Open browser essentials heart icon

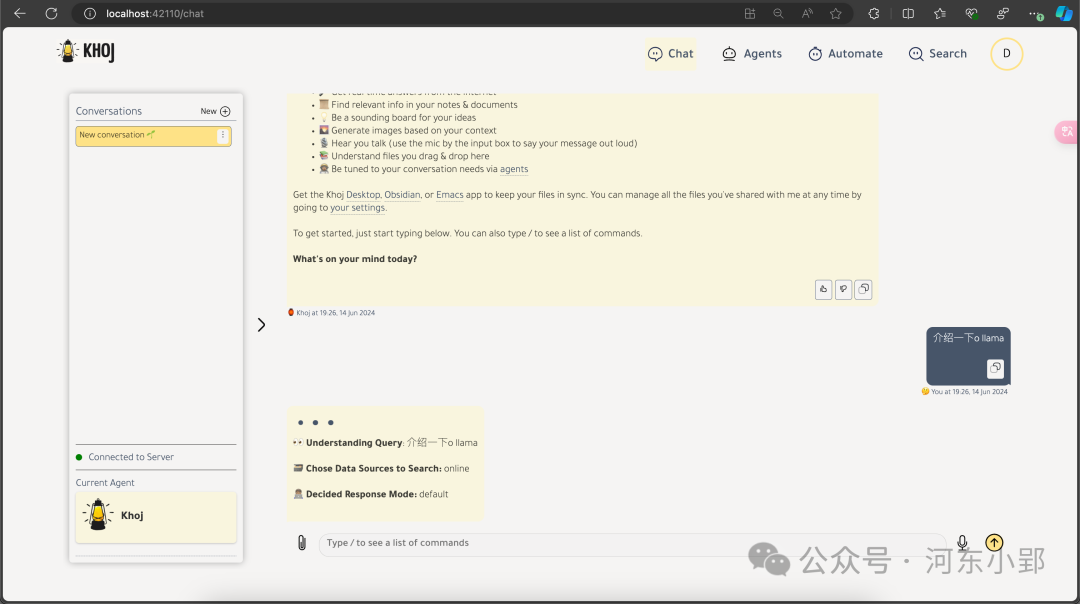click(971, 14)
